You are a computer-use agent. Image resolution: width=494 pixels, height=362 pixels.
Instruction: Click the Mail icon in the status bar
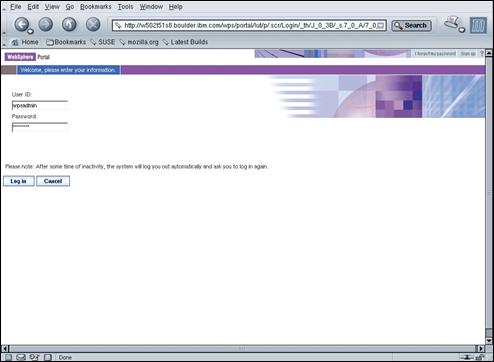pyautogui.click(x=21, y=357)
